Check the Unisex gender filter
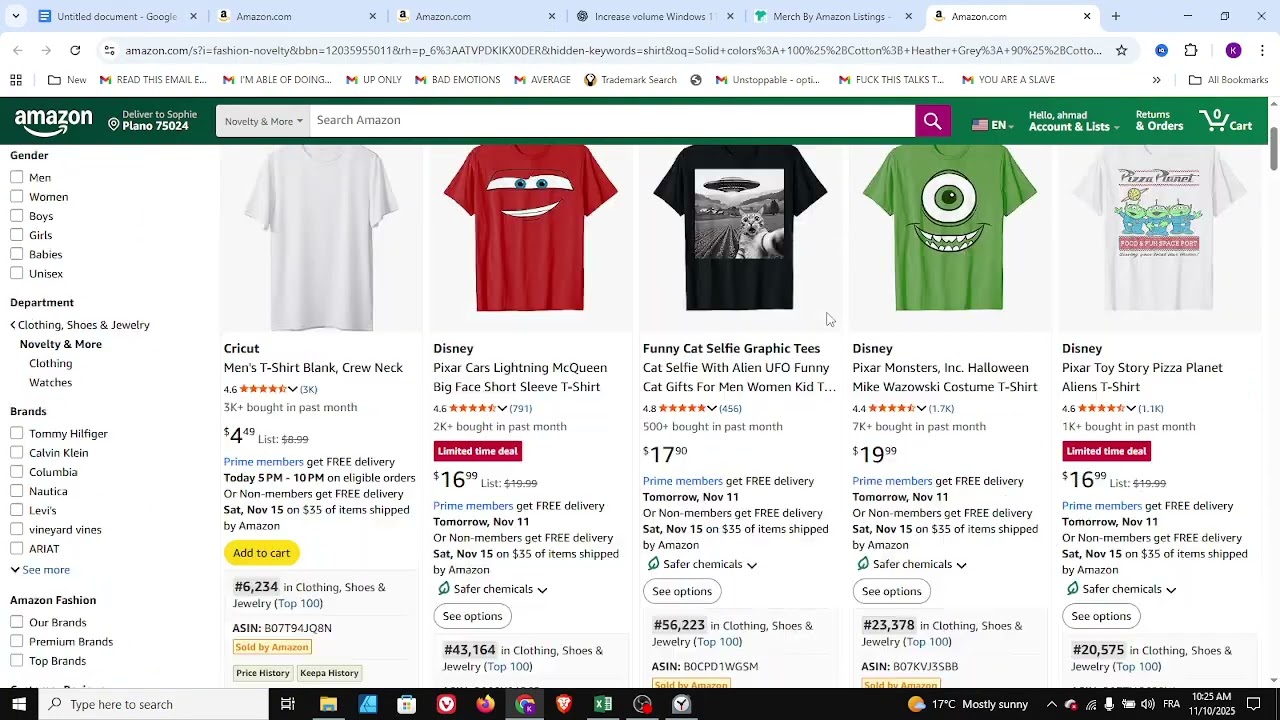Viewport: 1280px width, 720px height. coord(17,273)
